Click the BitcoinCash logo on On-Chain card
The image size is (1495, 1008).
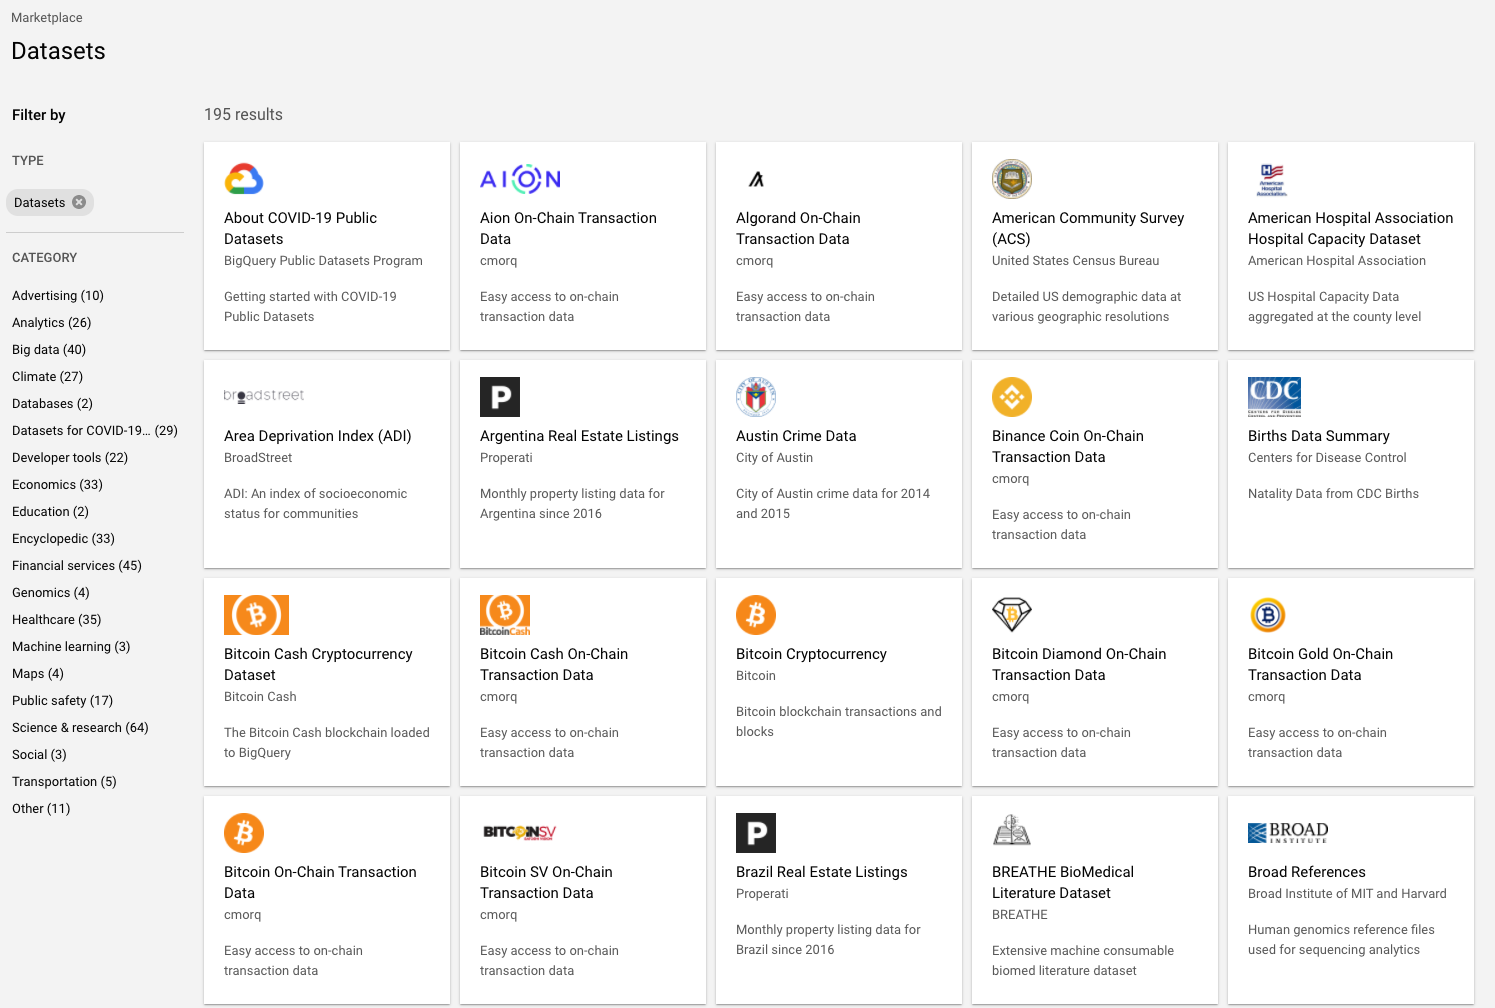click(x=505, y=615)
